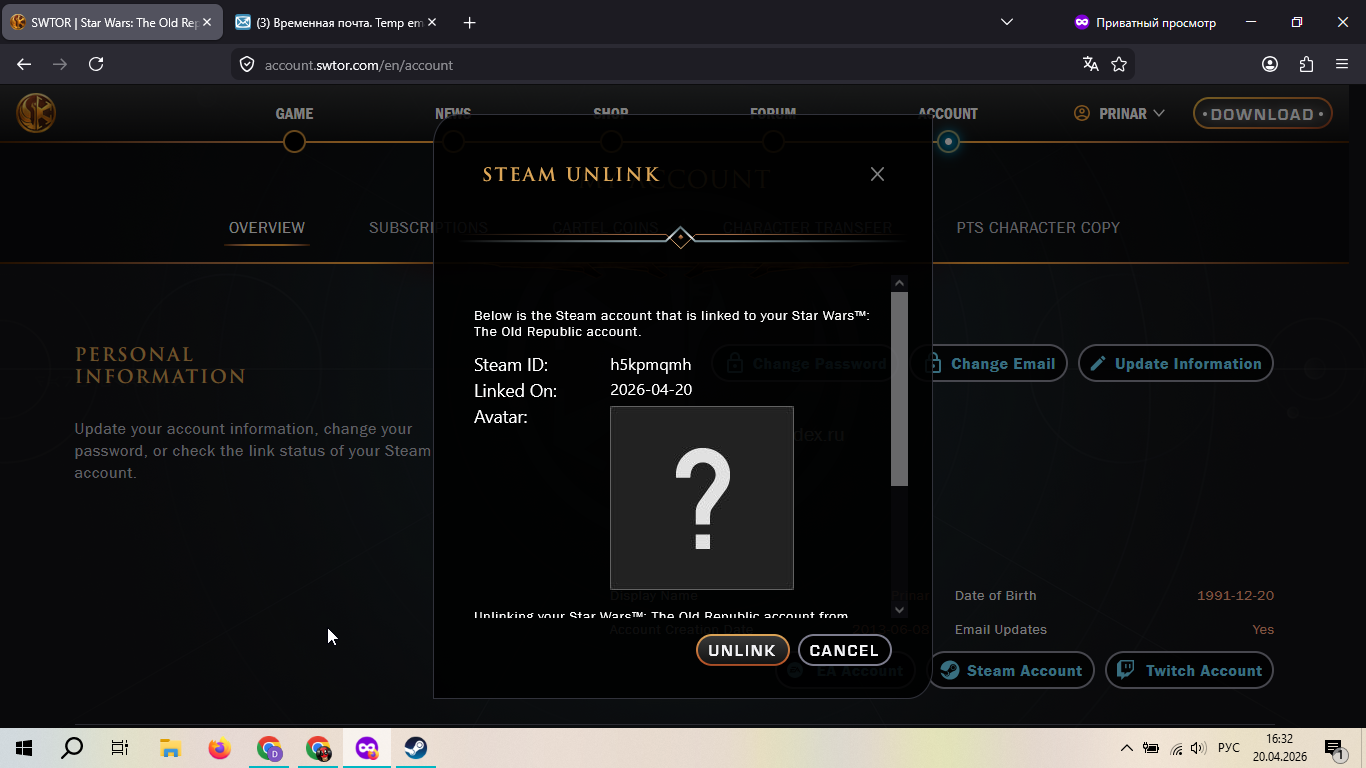Open Task View on taskbar
This screenshot has width=1366, height=768.
point(120,748)
